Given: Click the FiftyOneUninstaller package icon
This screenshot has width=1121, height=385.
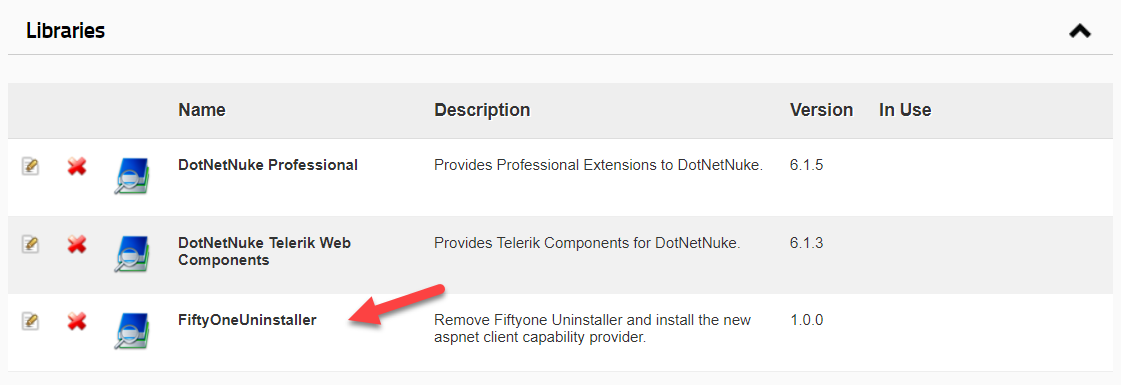Looking at the screenshot, I should point(132,331).
